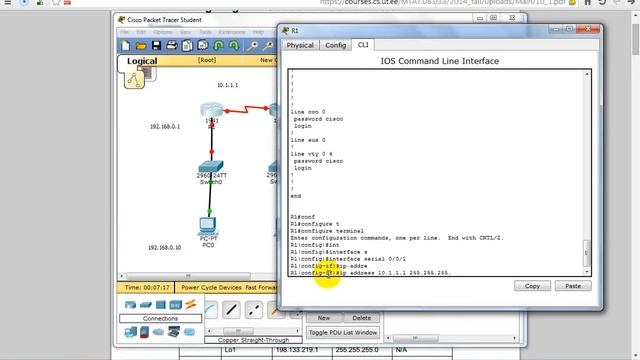Click the [Root] cluster label

pos(207,60)
